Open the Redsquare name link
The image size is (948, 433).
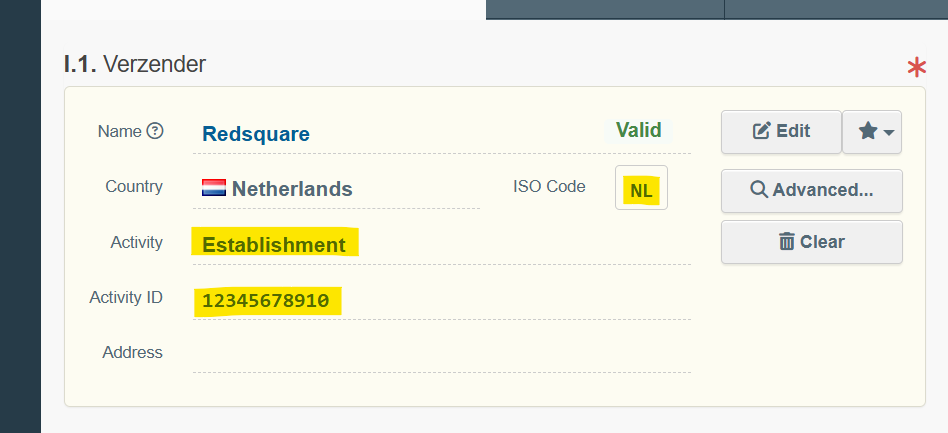(x=256, y=134)
